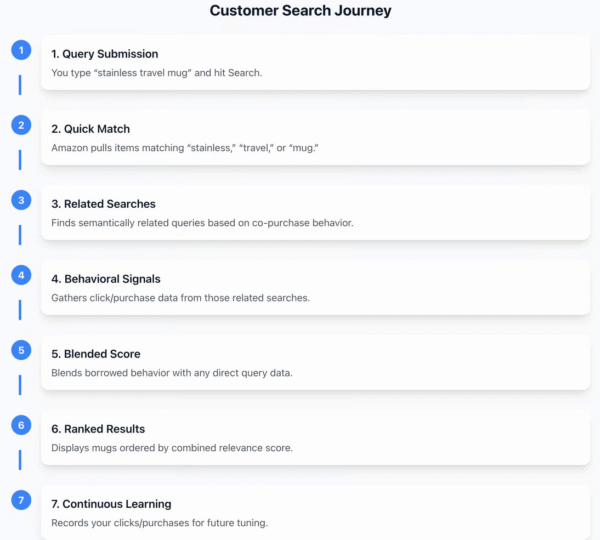Screen dimensions: 600x540
Task: Click the step 4 numbered circle
Action: pyautogui.click(x=21, y=275)
